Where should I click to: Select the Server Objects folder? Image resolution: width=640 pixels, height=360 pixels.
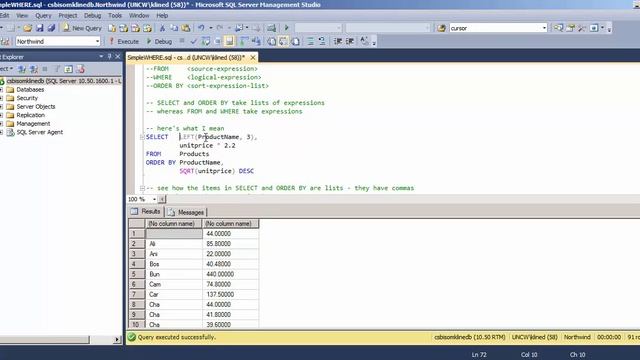[36, 107]
